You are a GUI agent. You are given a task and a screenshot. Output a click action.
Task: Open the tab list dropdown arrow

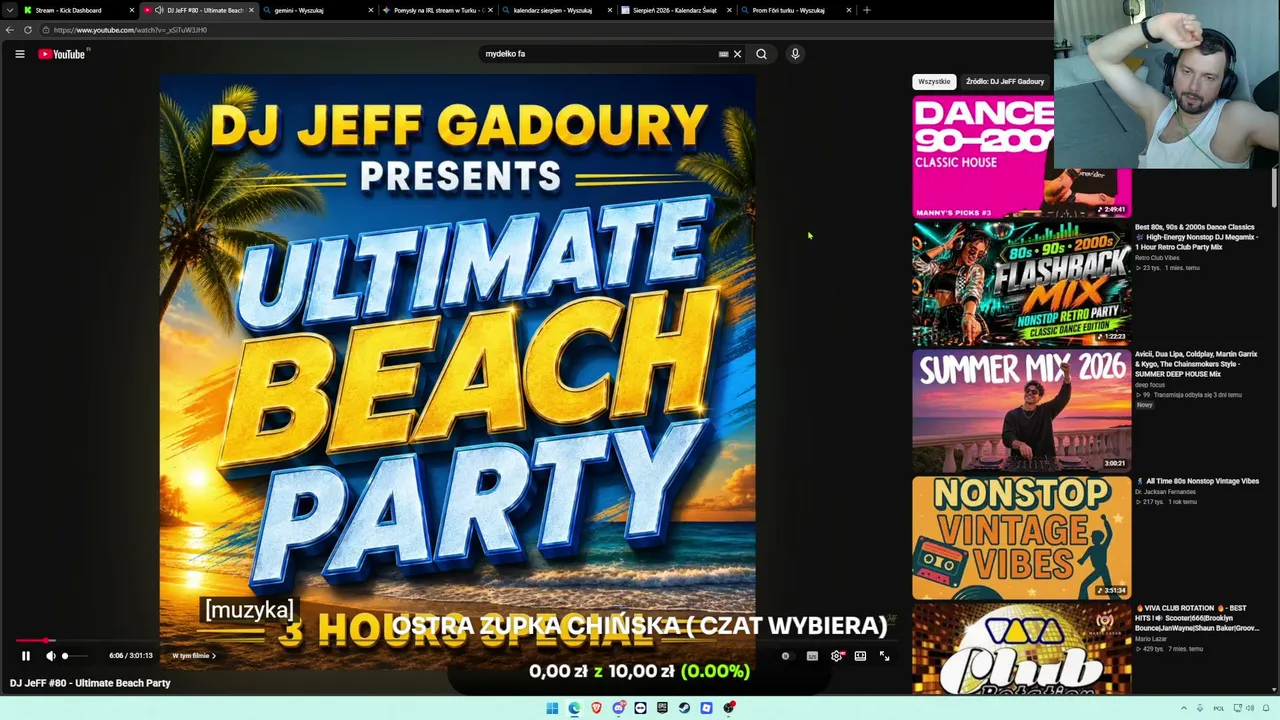pyautogui.click(x=9, y=10)
